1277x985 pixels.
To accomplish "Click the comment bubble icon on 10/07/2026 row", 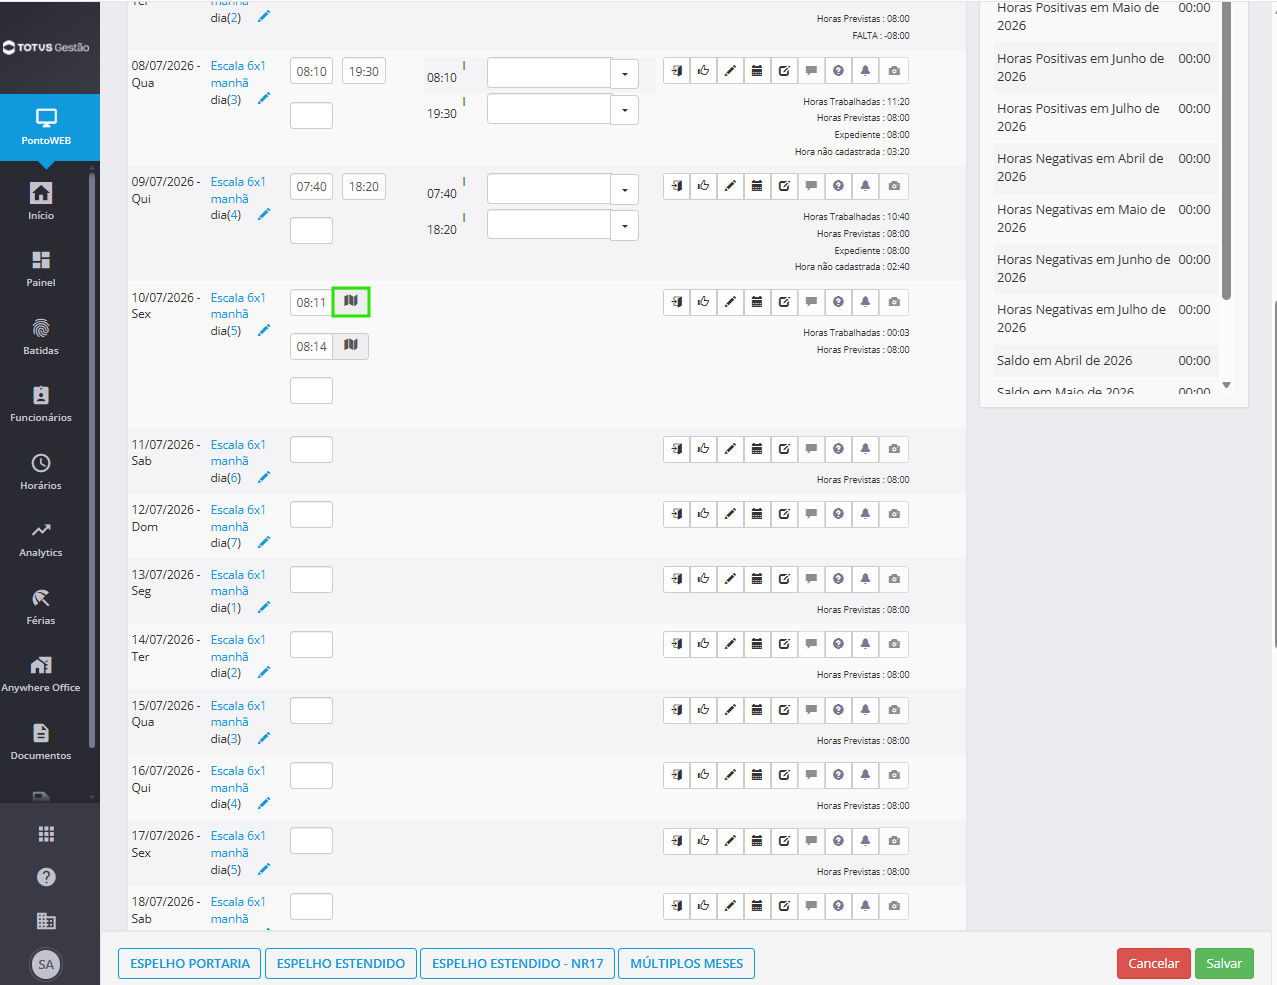I will tap(812, 302).
